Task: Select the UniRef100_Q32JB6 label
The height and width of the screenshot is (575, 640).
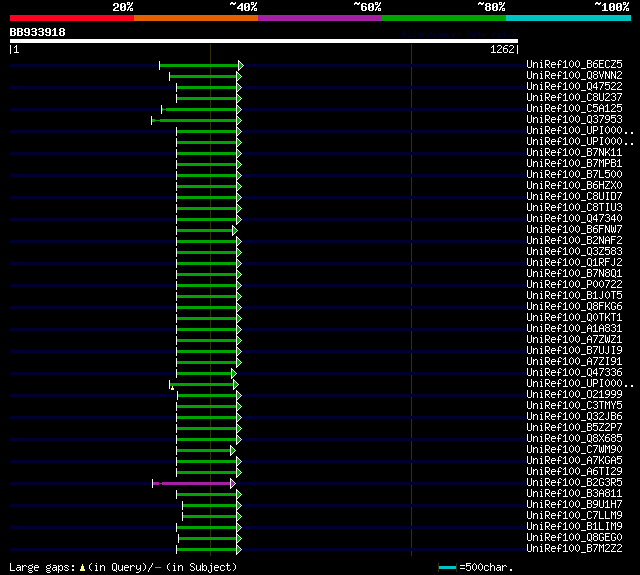Action: click(x=574, y=417)
